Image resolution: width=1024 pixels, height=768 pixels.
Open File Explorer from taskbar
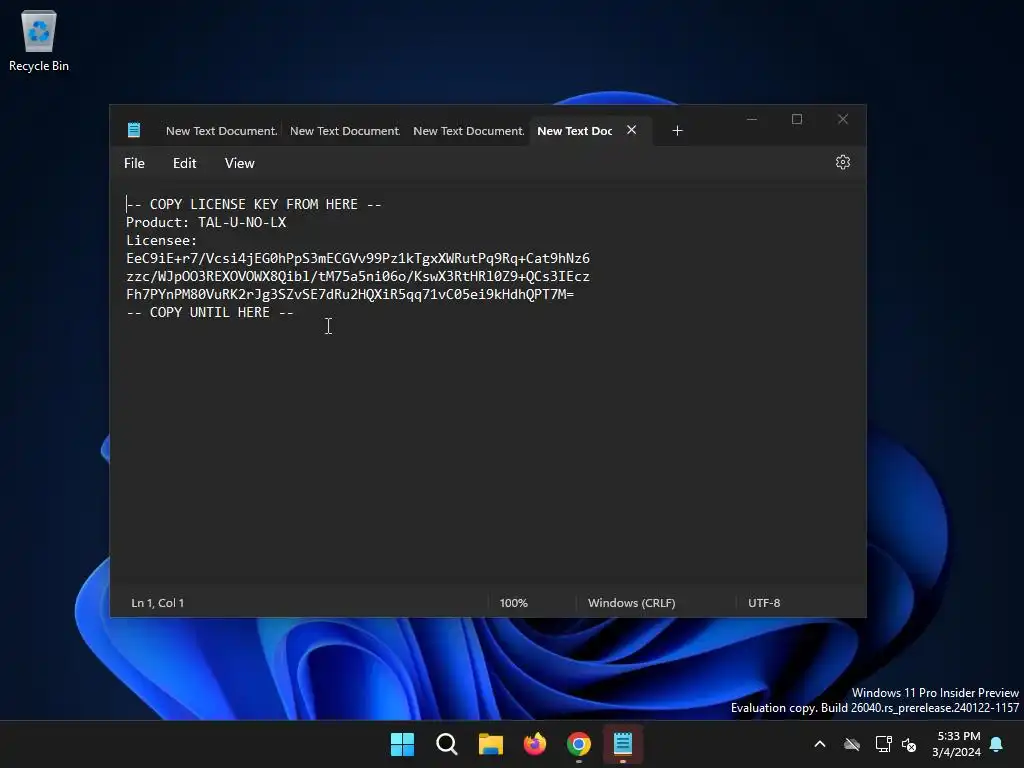click(x=490, y=744)
